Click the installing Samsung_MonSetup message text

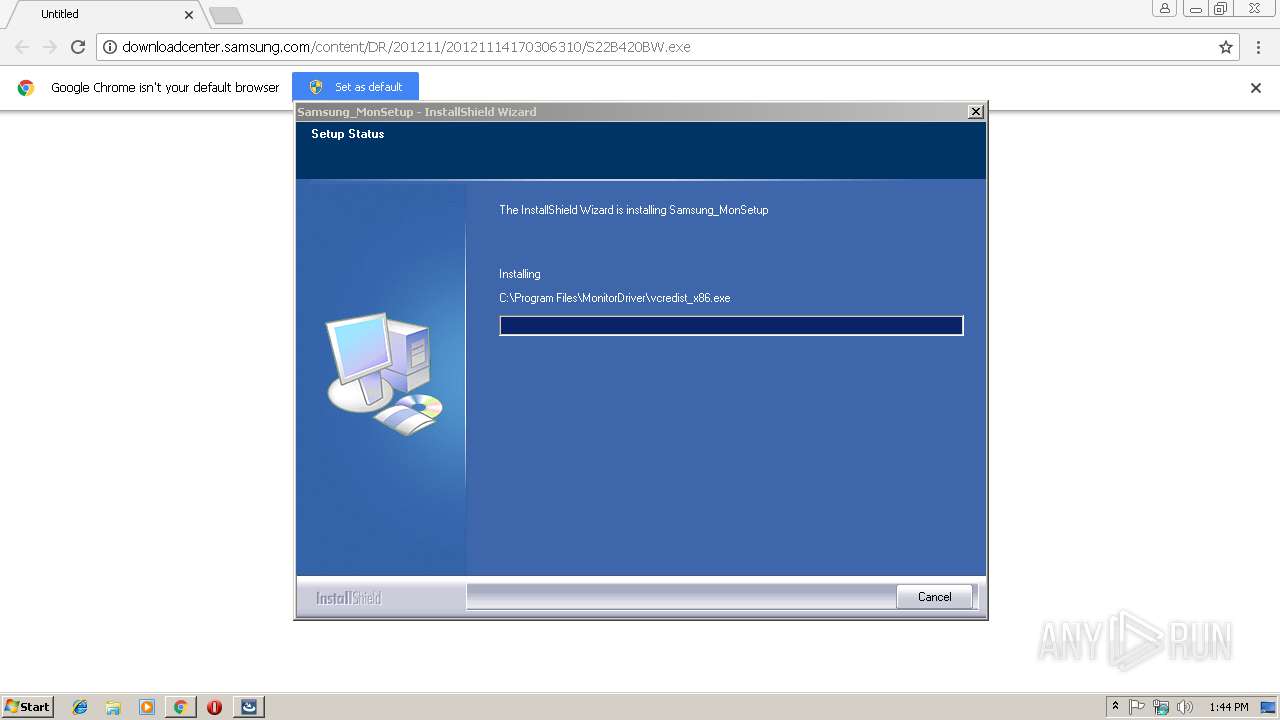point(634,210)
